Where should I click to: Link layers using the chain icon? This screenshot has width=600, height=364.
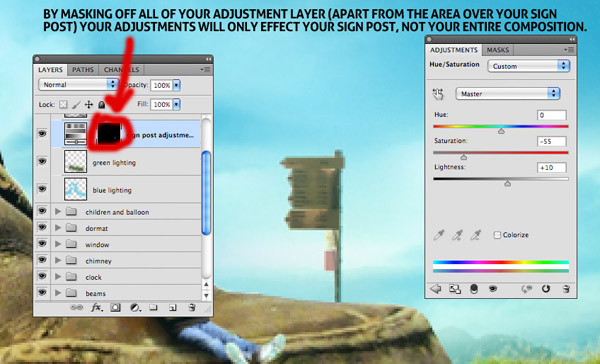pyautogui.click(x=77, y=307)
